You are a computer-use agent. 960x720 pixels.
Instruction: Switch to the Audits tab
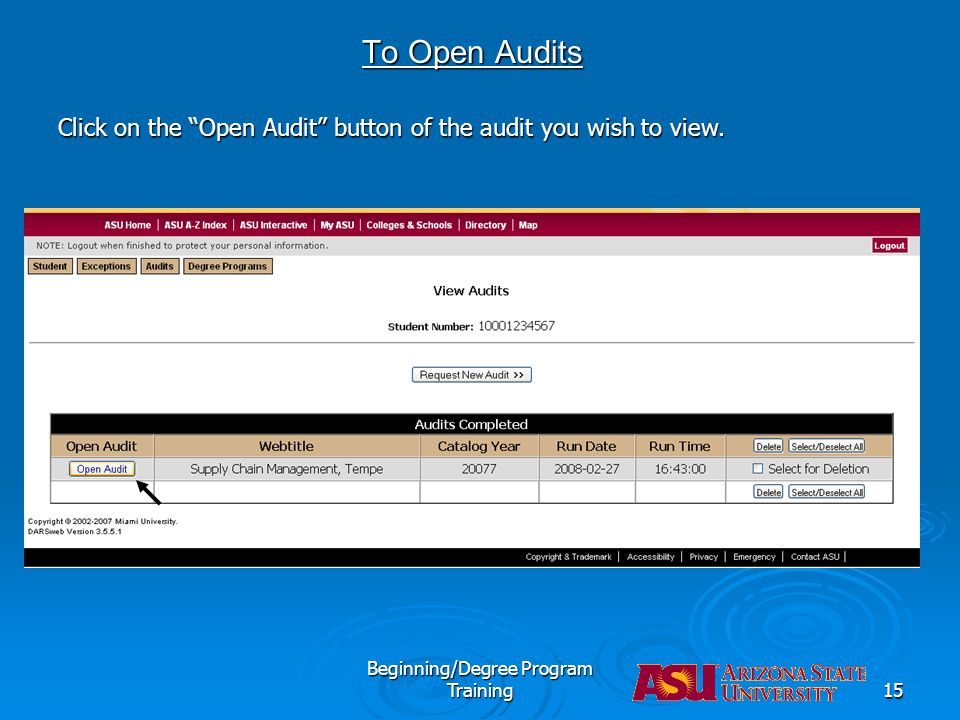tap(160, 266)
